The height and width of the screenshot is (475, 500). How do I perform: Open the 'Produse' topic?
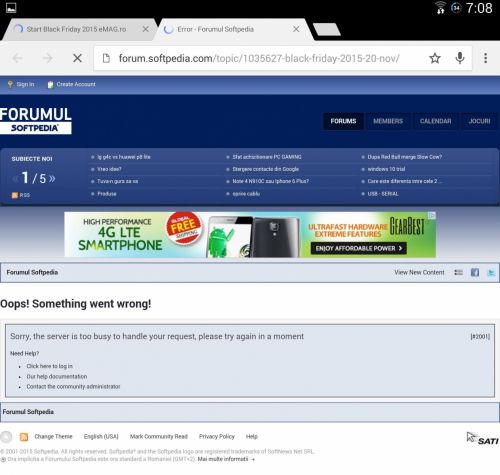tap(107, 194)
